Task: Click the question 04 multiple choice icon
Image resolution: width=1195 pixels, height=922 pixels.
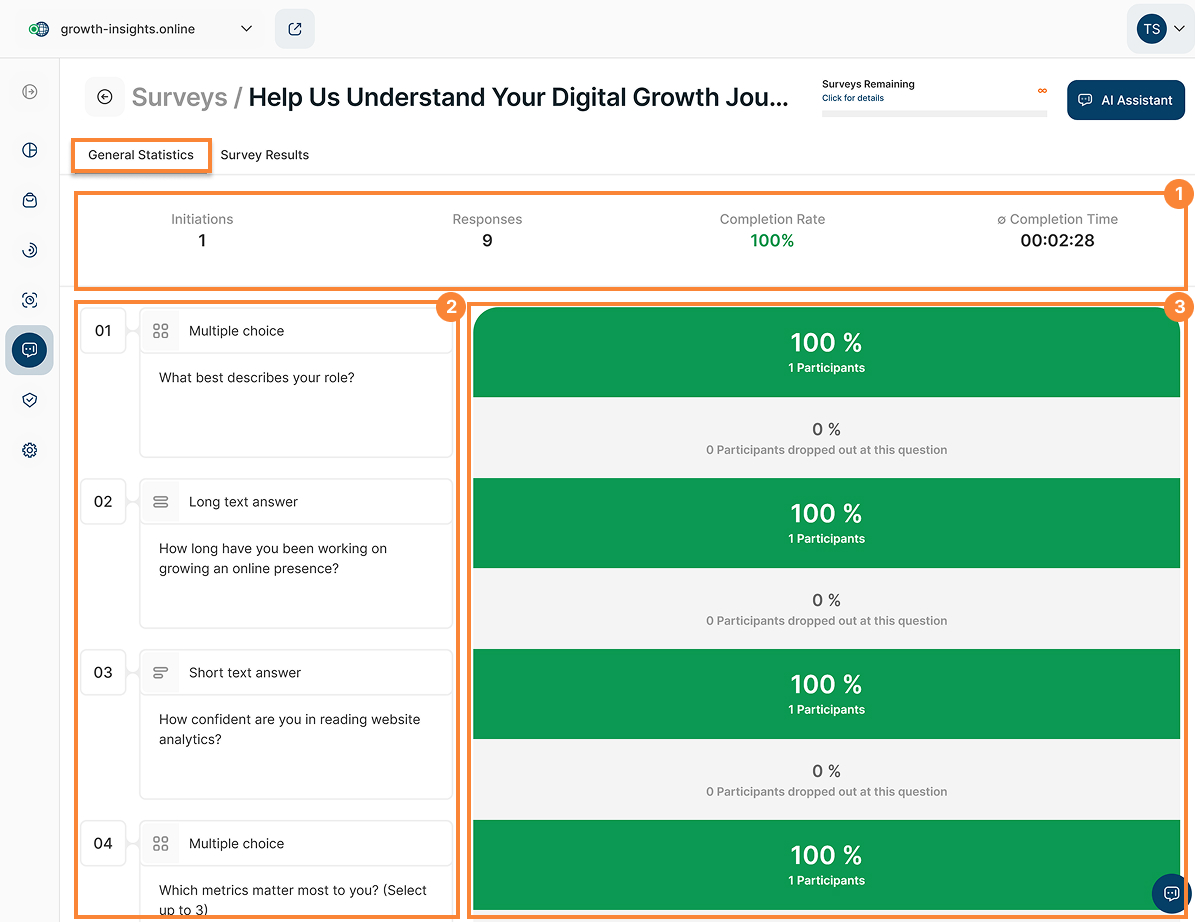Action: (x=160, y=844)
